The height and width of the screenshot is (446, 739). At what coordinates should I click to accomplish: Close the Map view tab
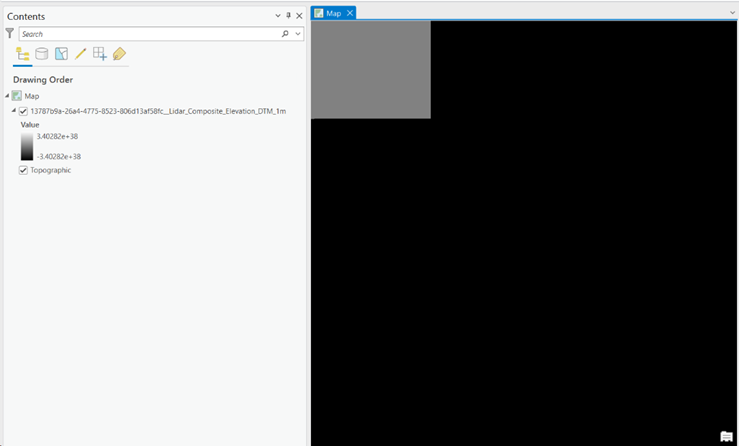coord(350,13)
